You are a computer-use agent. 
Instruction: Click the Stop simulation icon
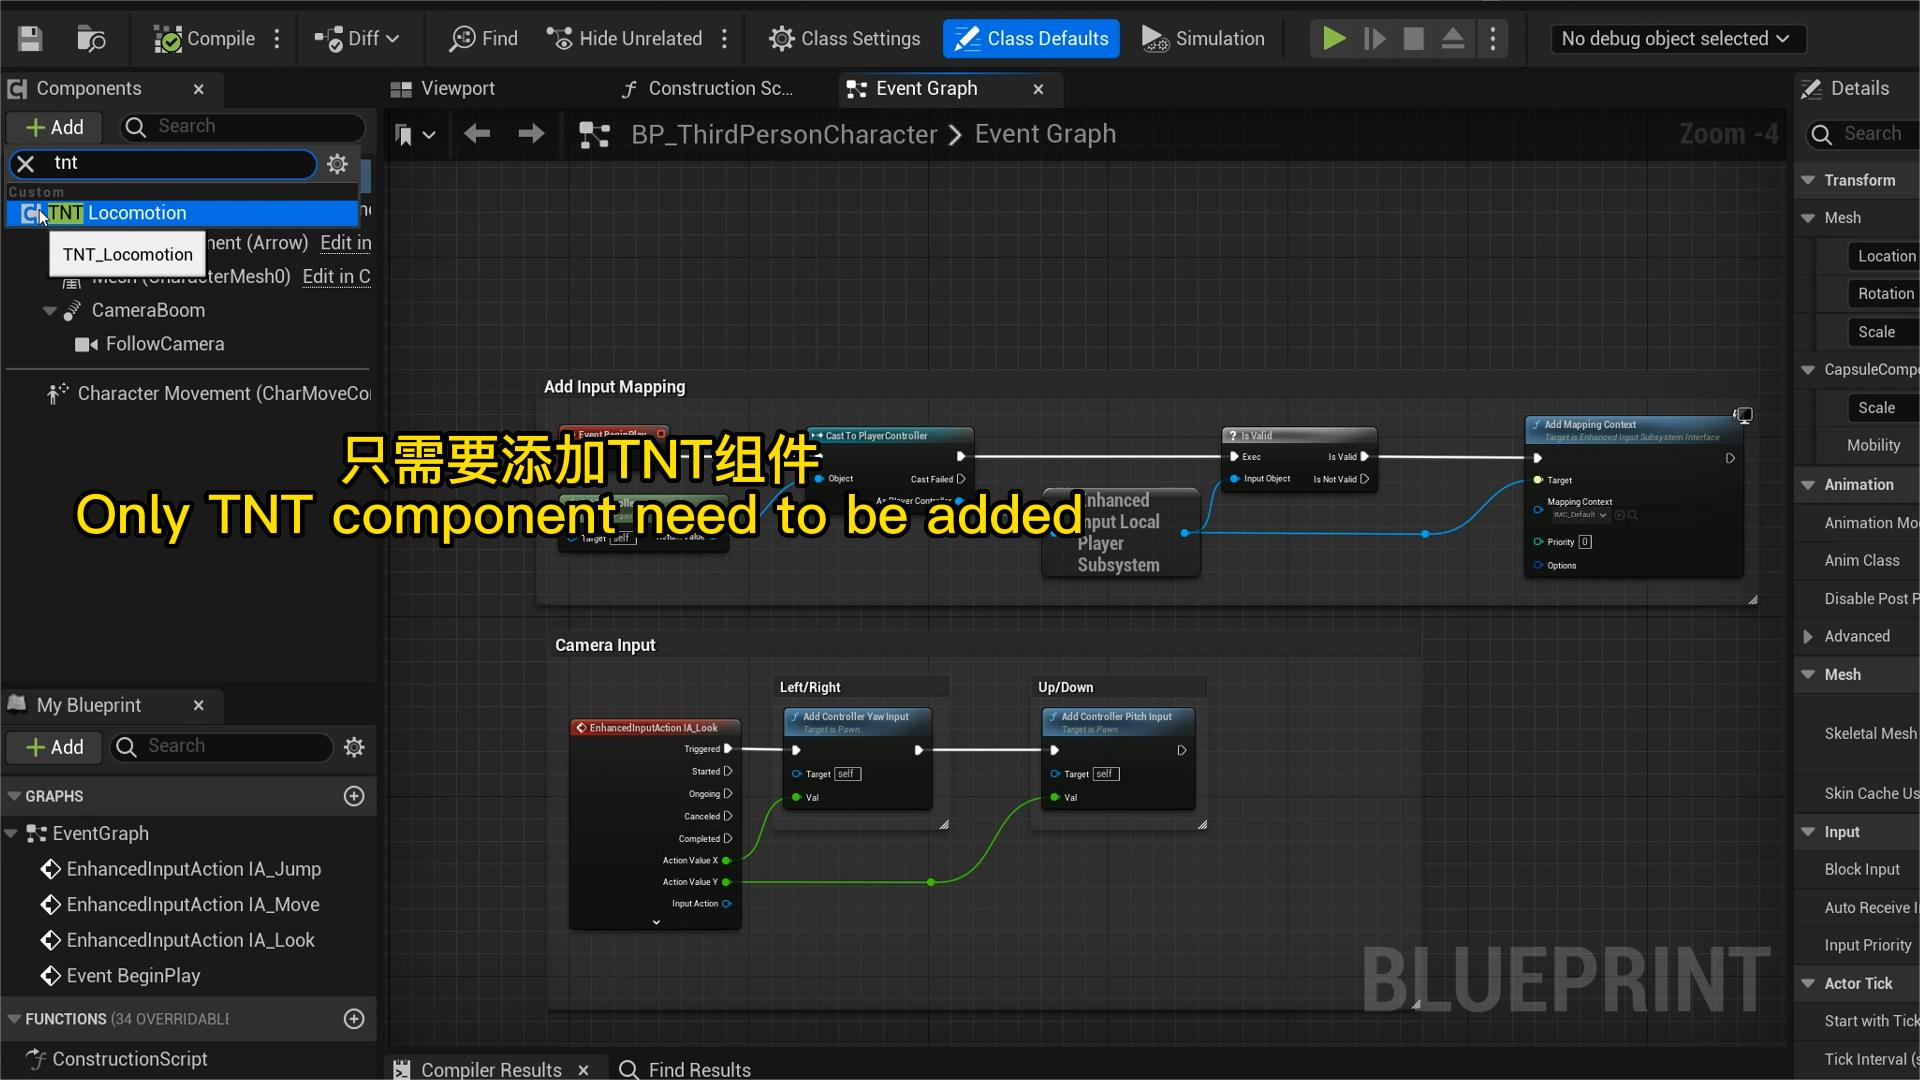click(1413, 39)
